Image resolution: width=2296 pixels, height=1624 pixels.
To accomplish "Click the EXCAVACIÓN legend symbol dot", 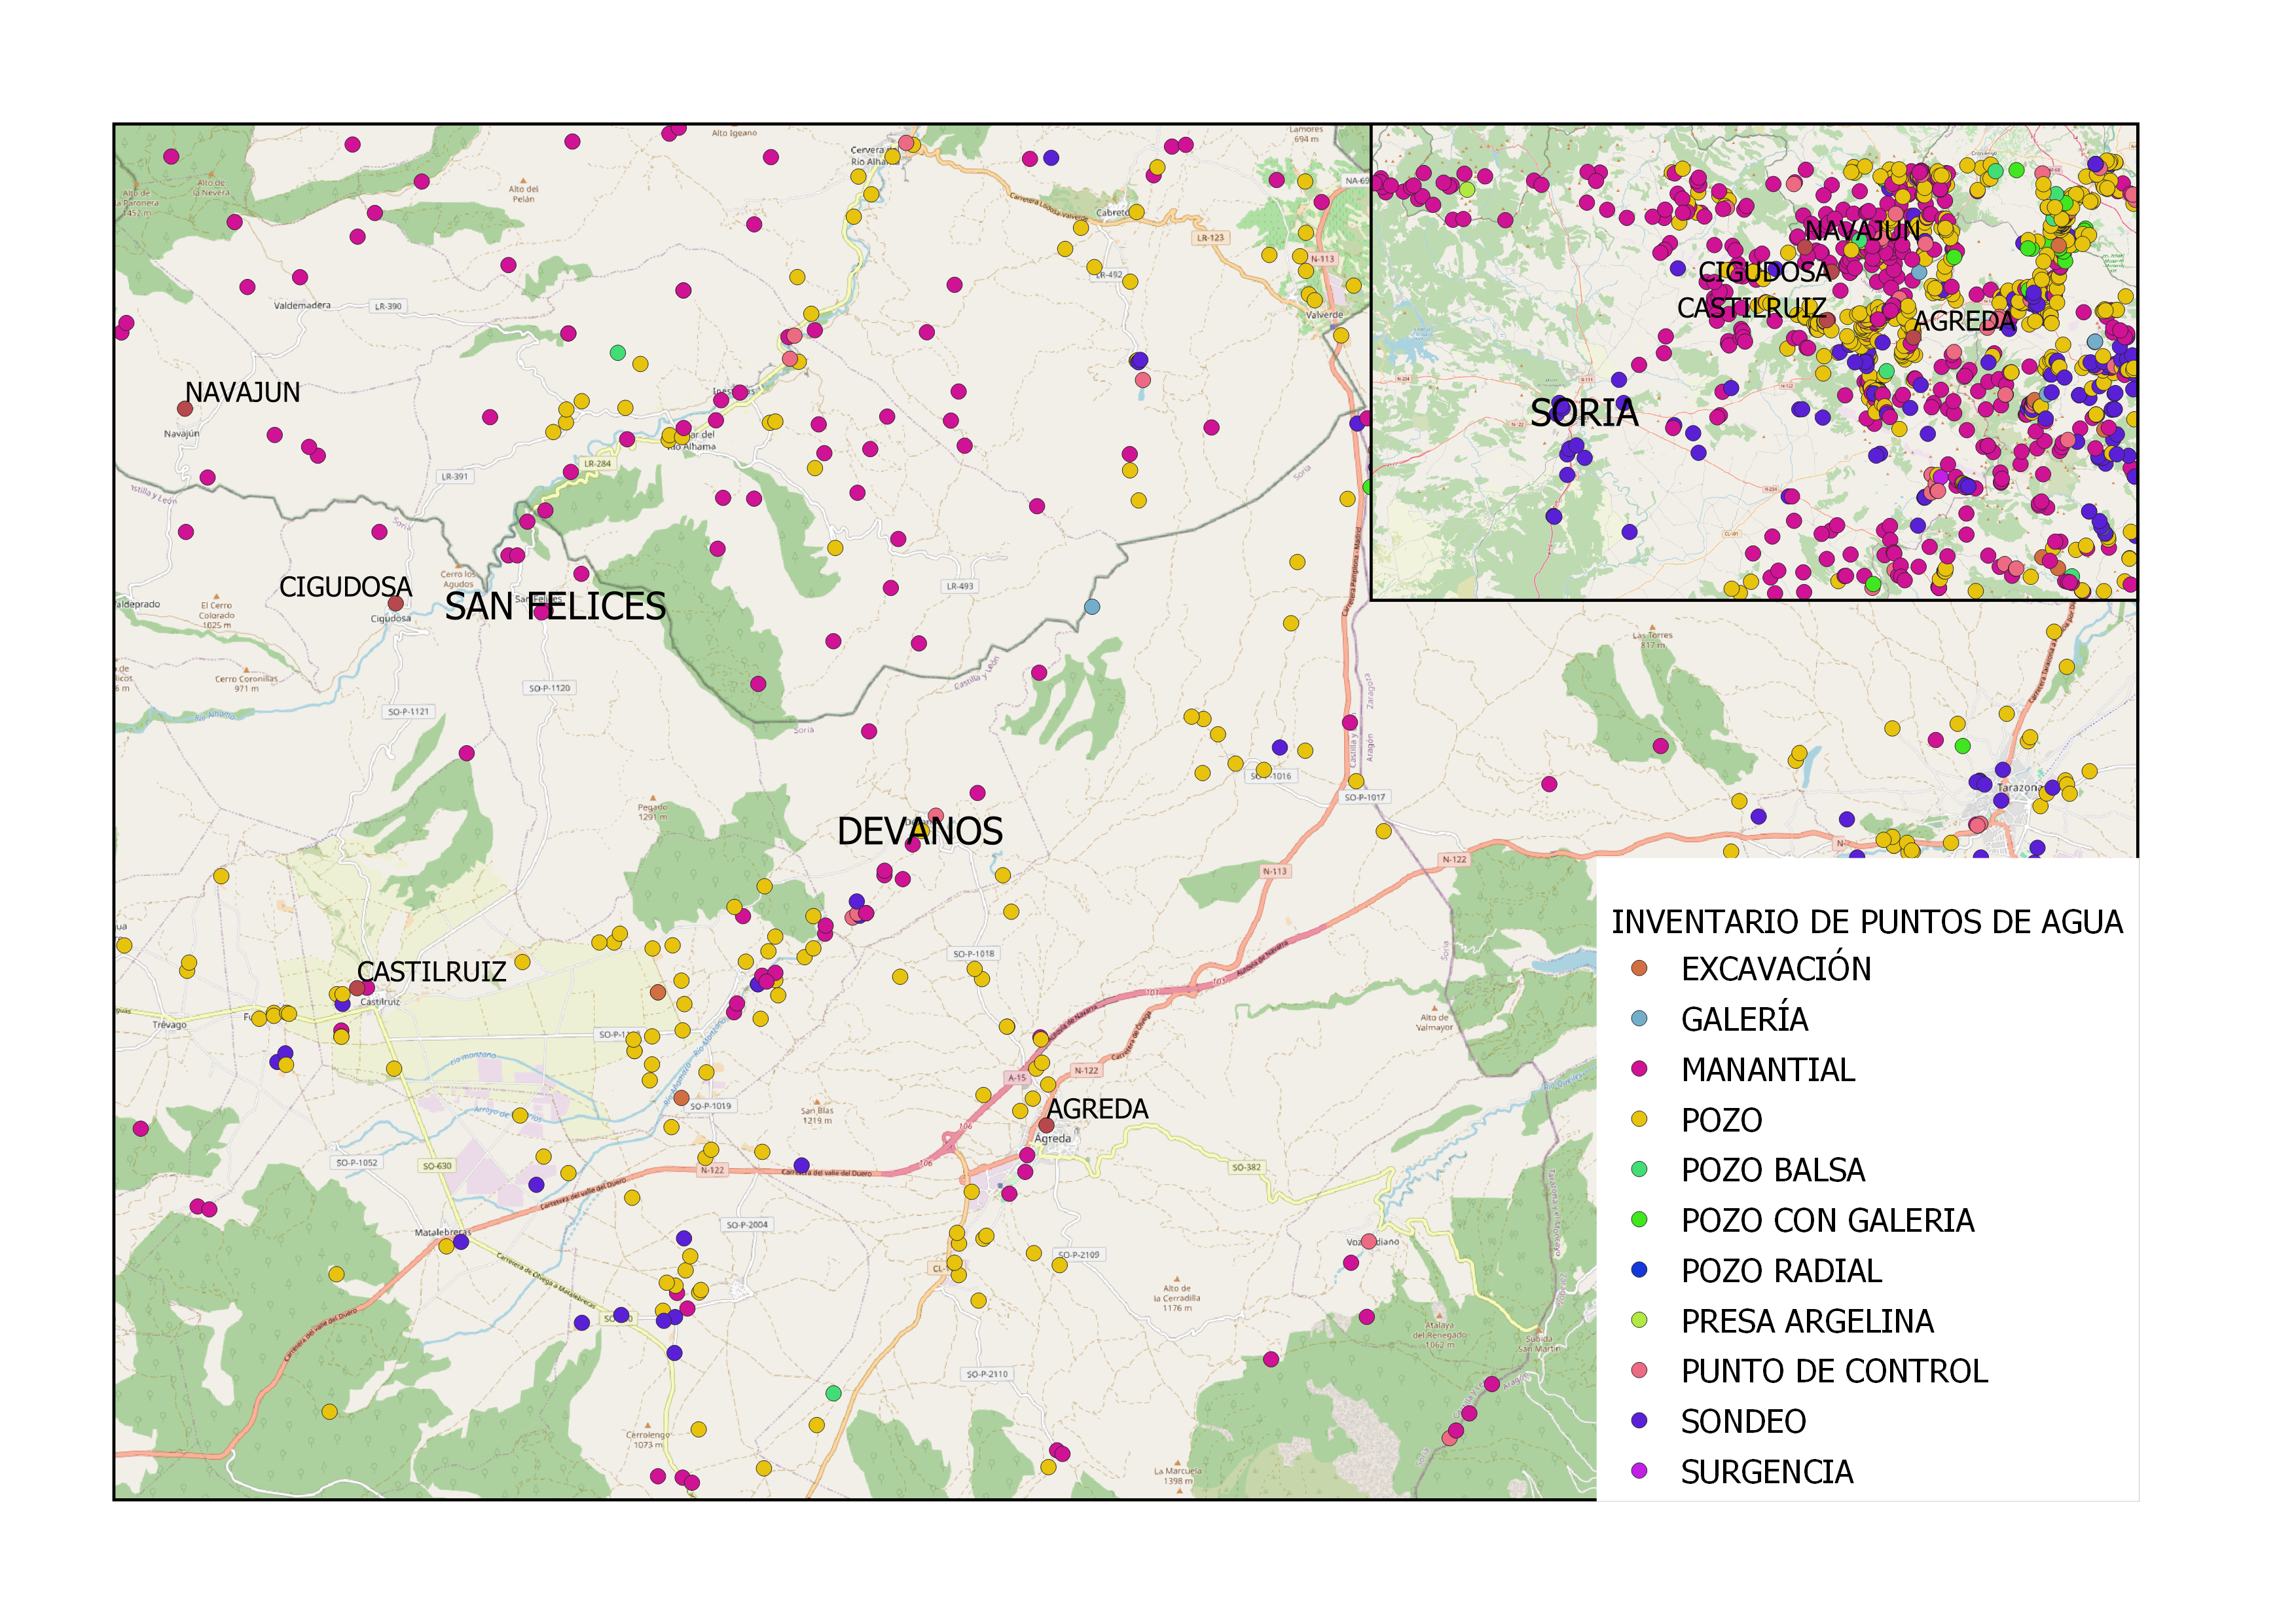I will tap(1639, 968).
